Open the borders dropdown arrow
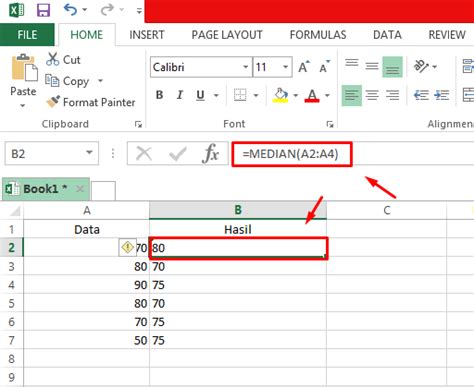 (256, 96)
